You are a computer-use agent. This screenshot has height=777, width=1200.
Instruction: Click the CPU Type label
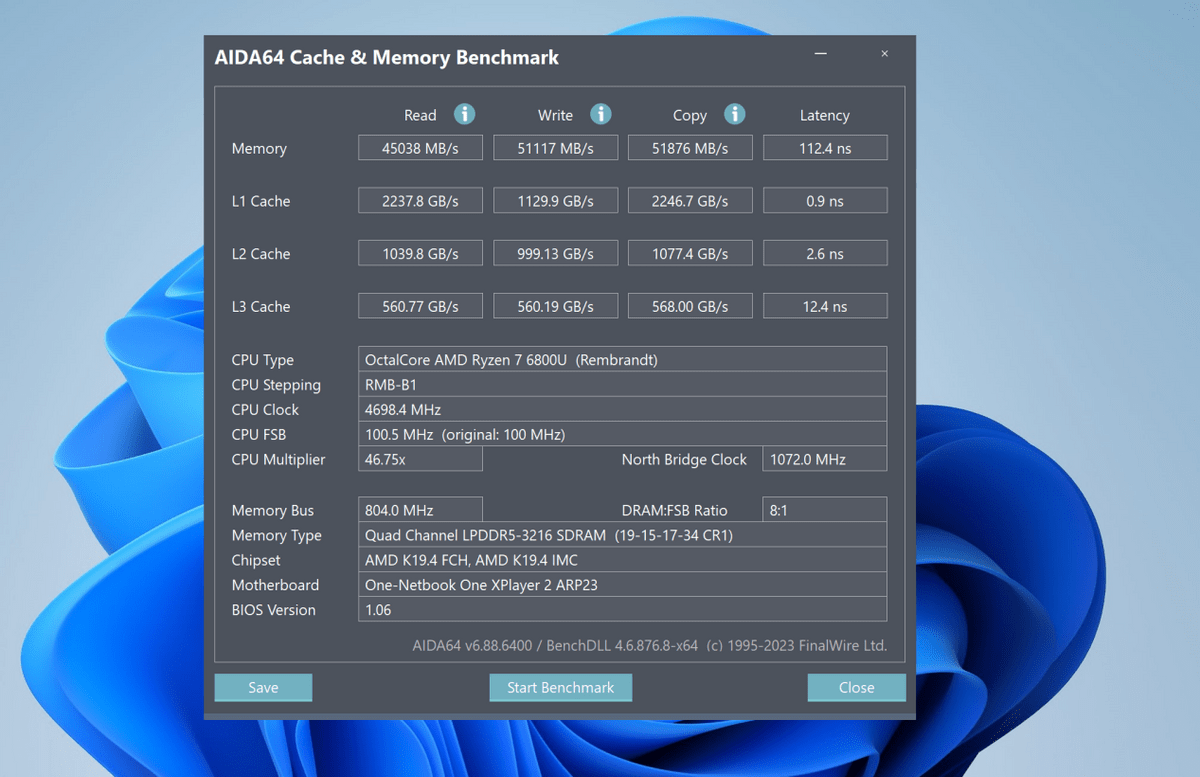263,360
